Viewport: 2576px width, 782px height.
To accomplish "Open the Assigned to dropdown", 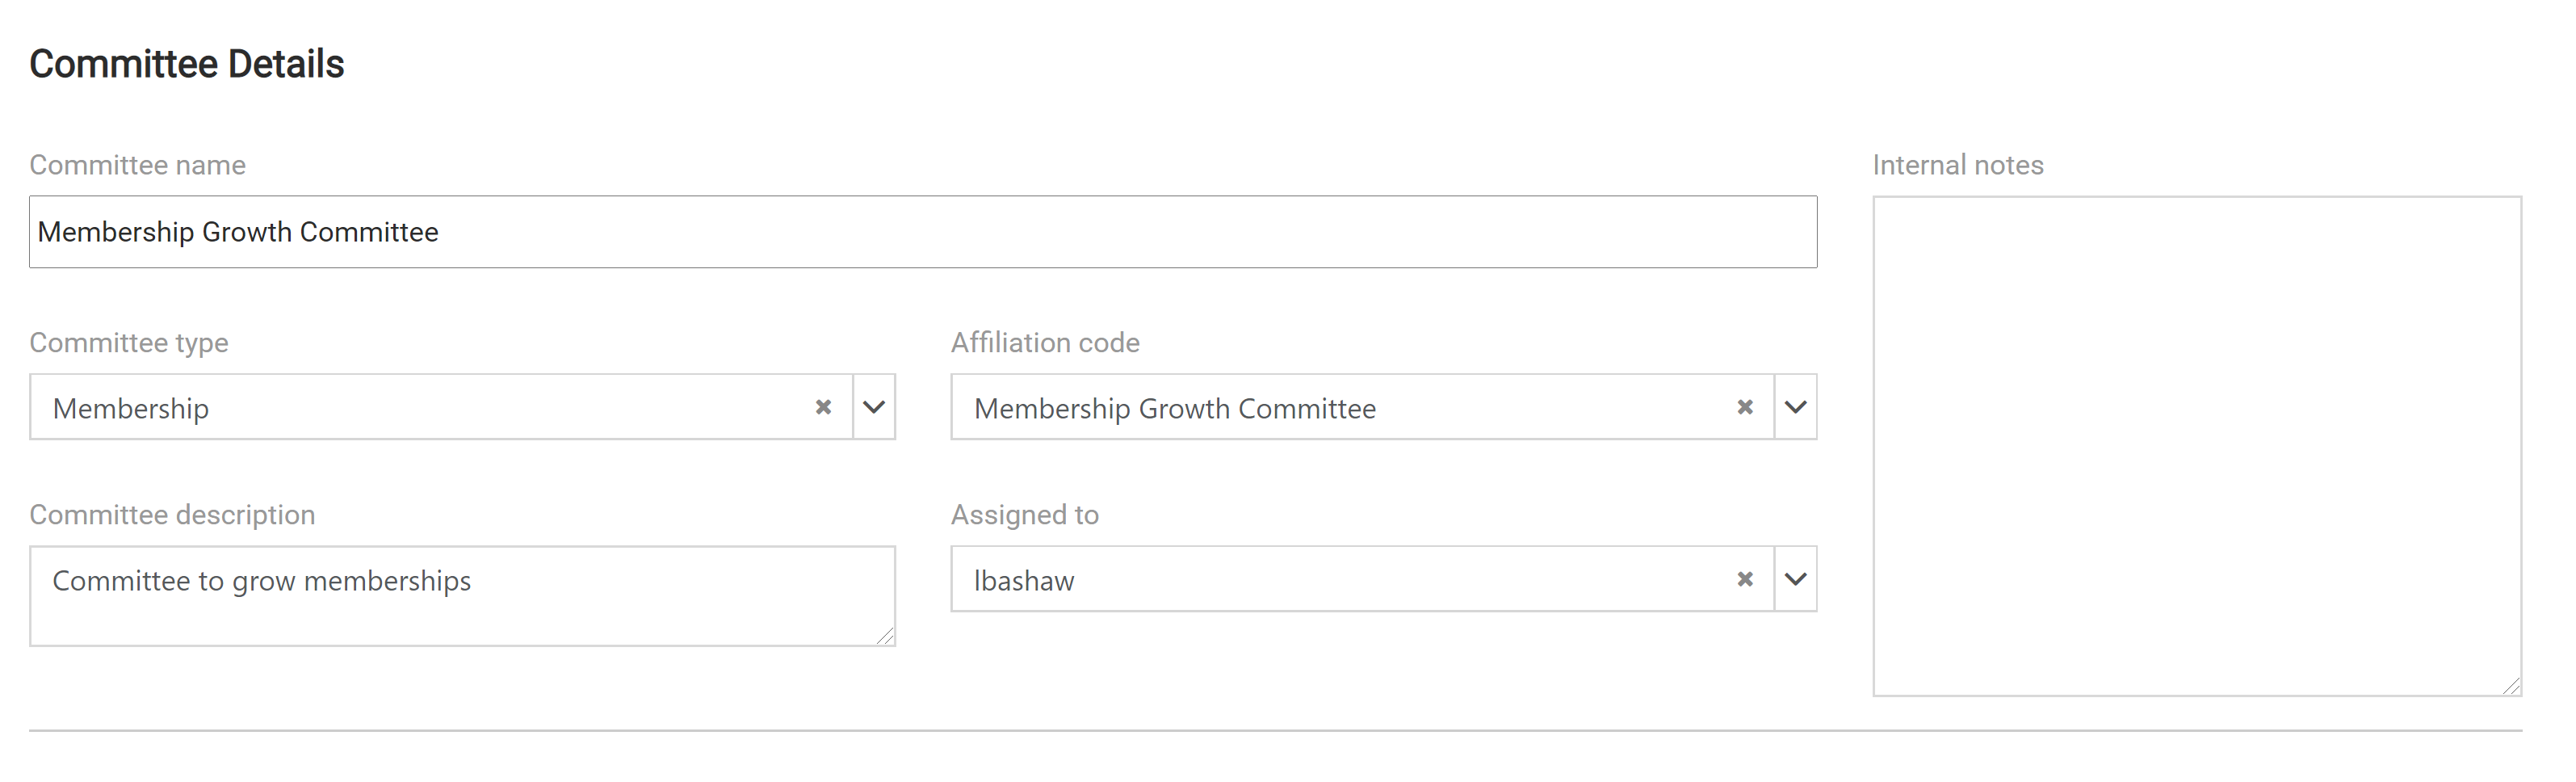I will coord(1795,579).
